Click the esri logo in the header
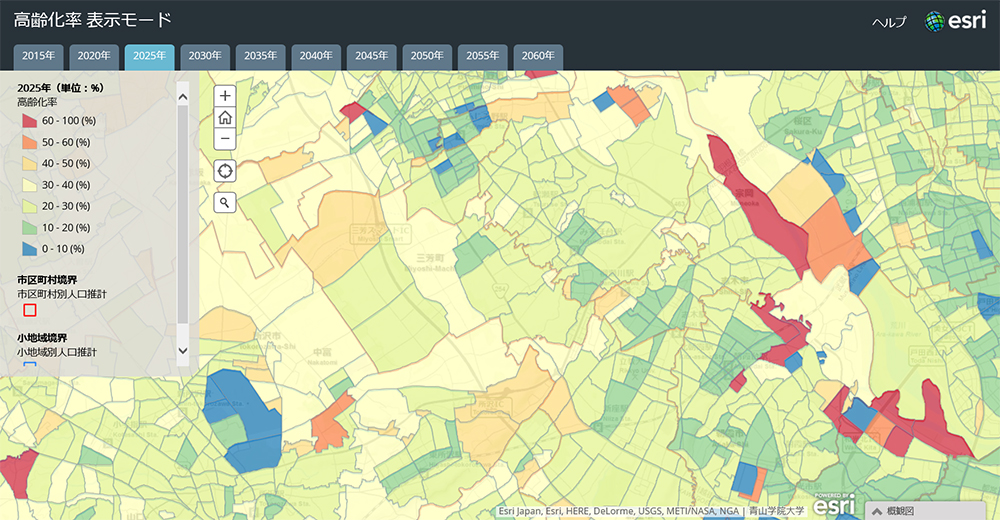The width and height of the screenshot is (1000, 520). click(956, 21)
